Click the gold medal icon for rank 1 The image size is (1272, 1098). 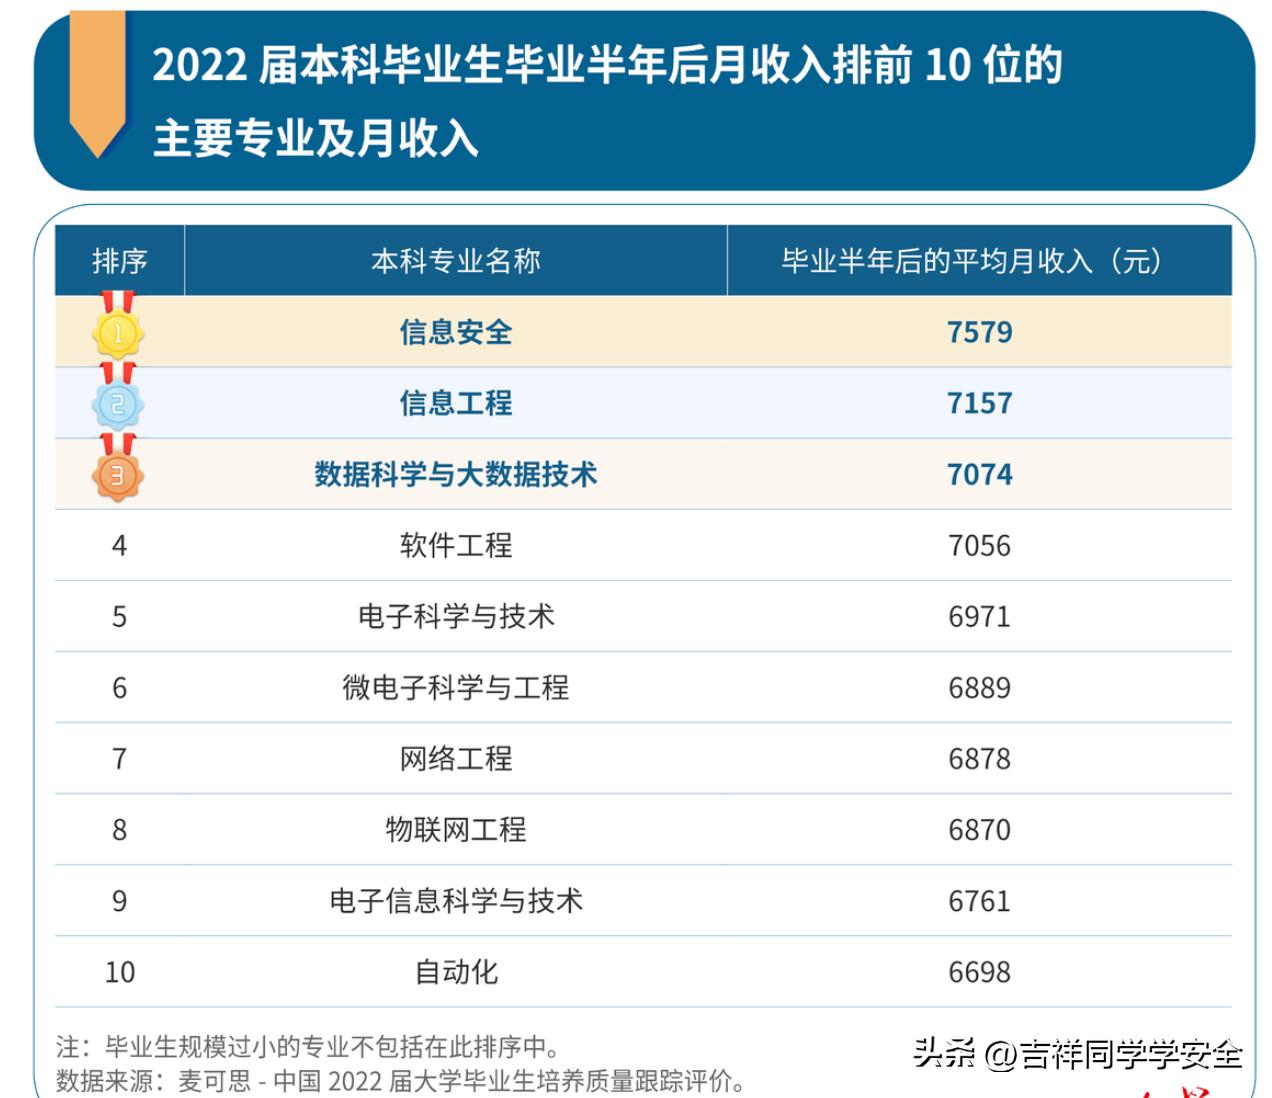[117, 333]
